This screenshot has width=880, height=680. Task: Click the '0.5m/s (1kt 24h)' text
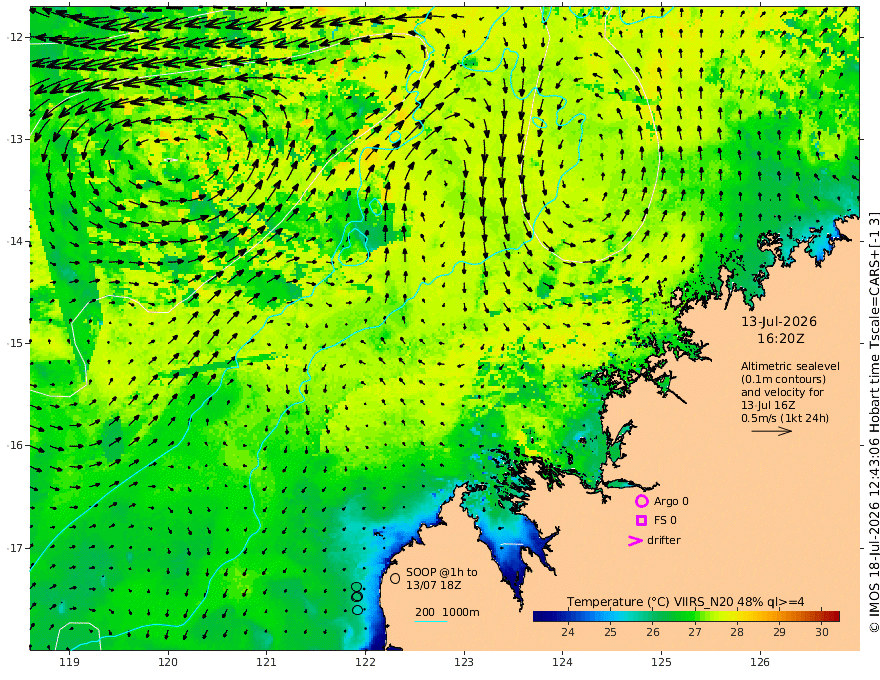pyautogui.click(x=785, y=418)
